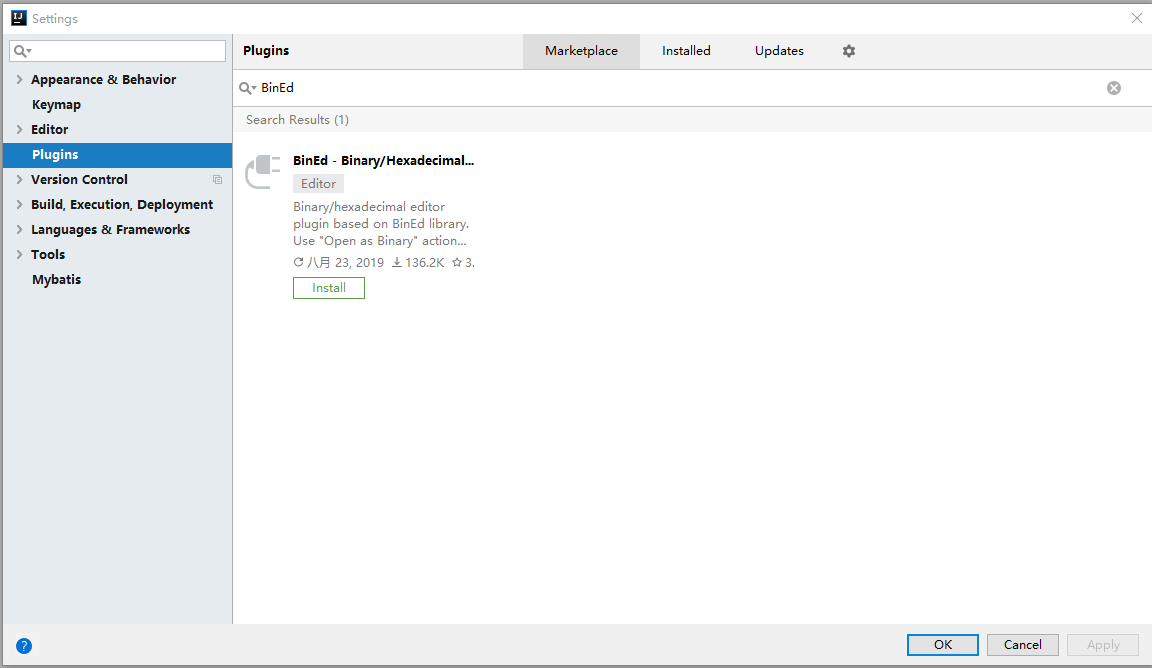Clear the BinEd search text
Viewport: 1152px width, 668px height.
[x=1114, y=88]
